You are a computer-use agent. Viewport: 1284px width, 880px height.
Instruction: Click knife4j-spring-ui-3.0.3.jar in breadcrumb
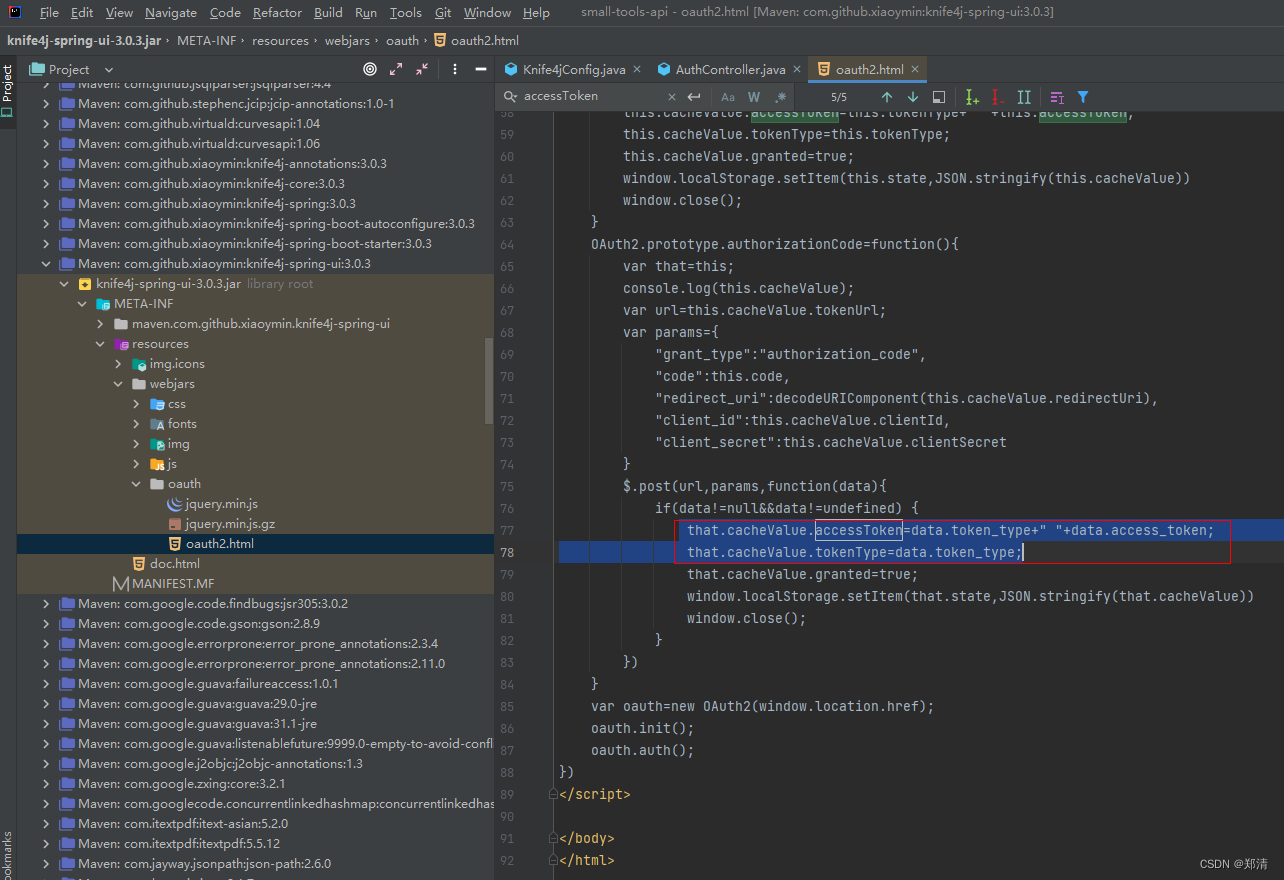click(x=83, y=41)
